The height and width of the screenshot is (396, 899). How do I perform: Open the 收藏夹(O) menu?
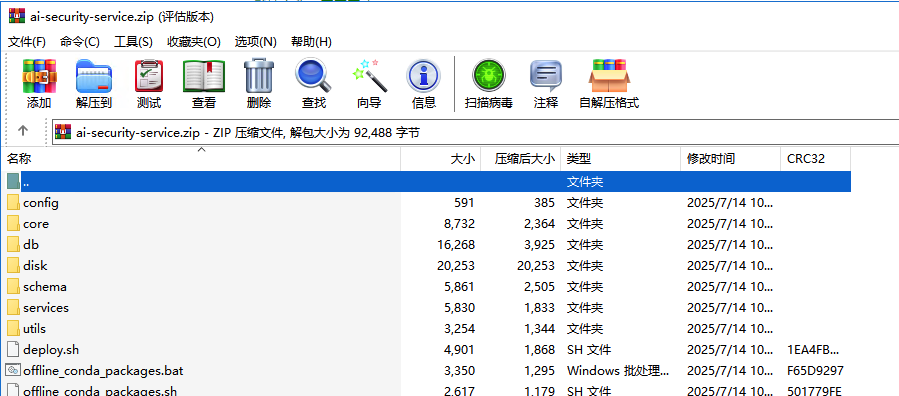click(193, 42)
